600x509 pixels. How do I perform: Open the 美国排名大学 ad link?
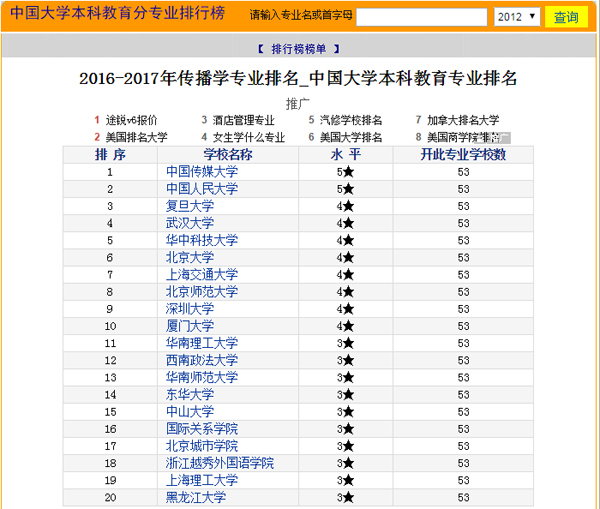coord(136,137)
